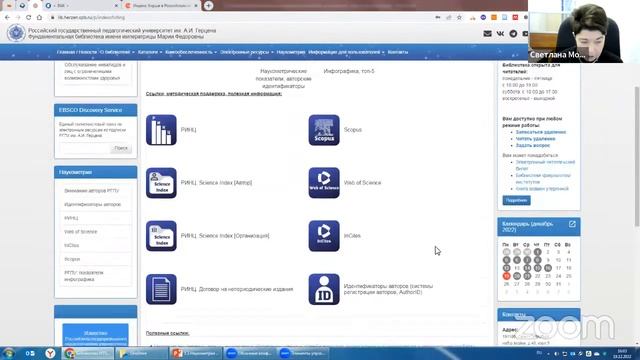Expand the Книгообеспеченность menu dropdown
Viewport: 640px width, 360px height.
[191, 52]
